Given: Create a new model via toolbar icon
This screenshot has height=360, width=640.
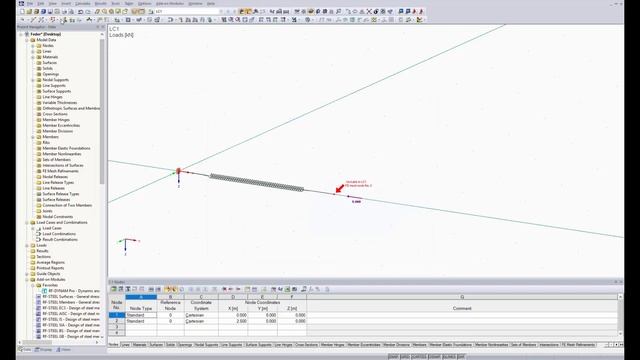Looking at the screenshot, I should click(22, 12).
